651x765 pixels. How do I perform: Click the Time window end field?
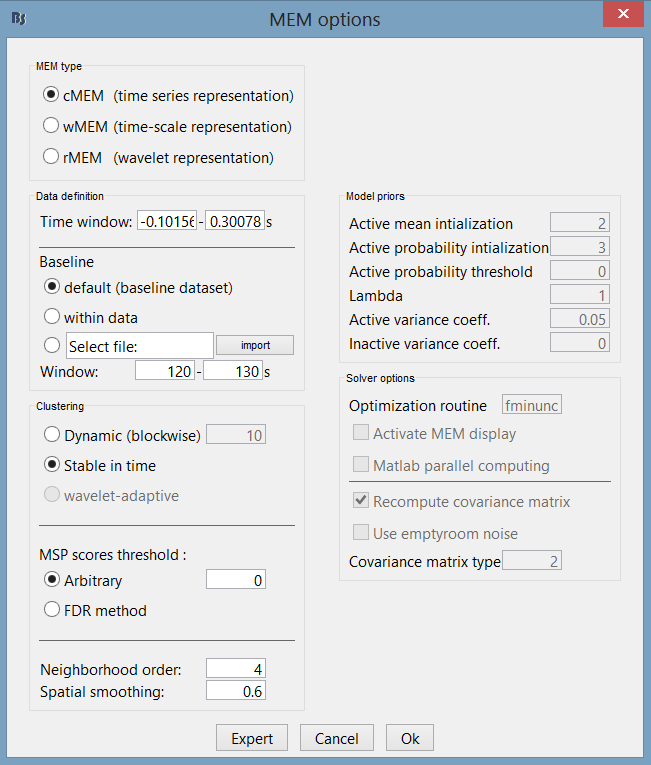[x=235, y=221]
